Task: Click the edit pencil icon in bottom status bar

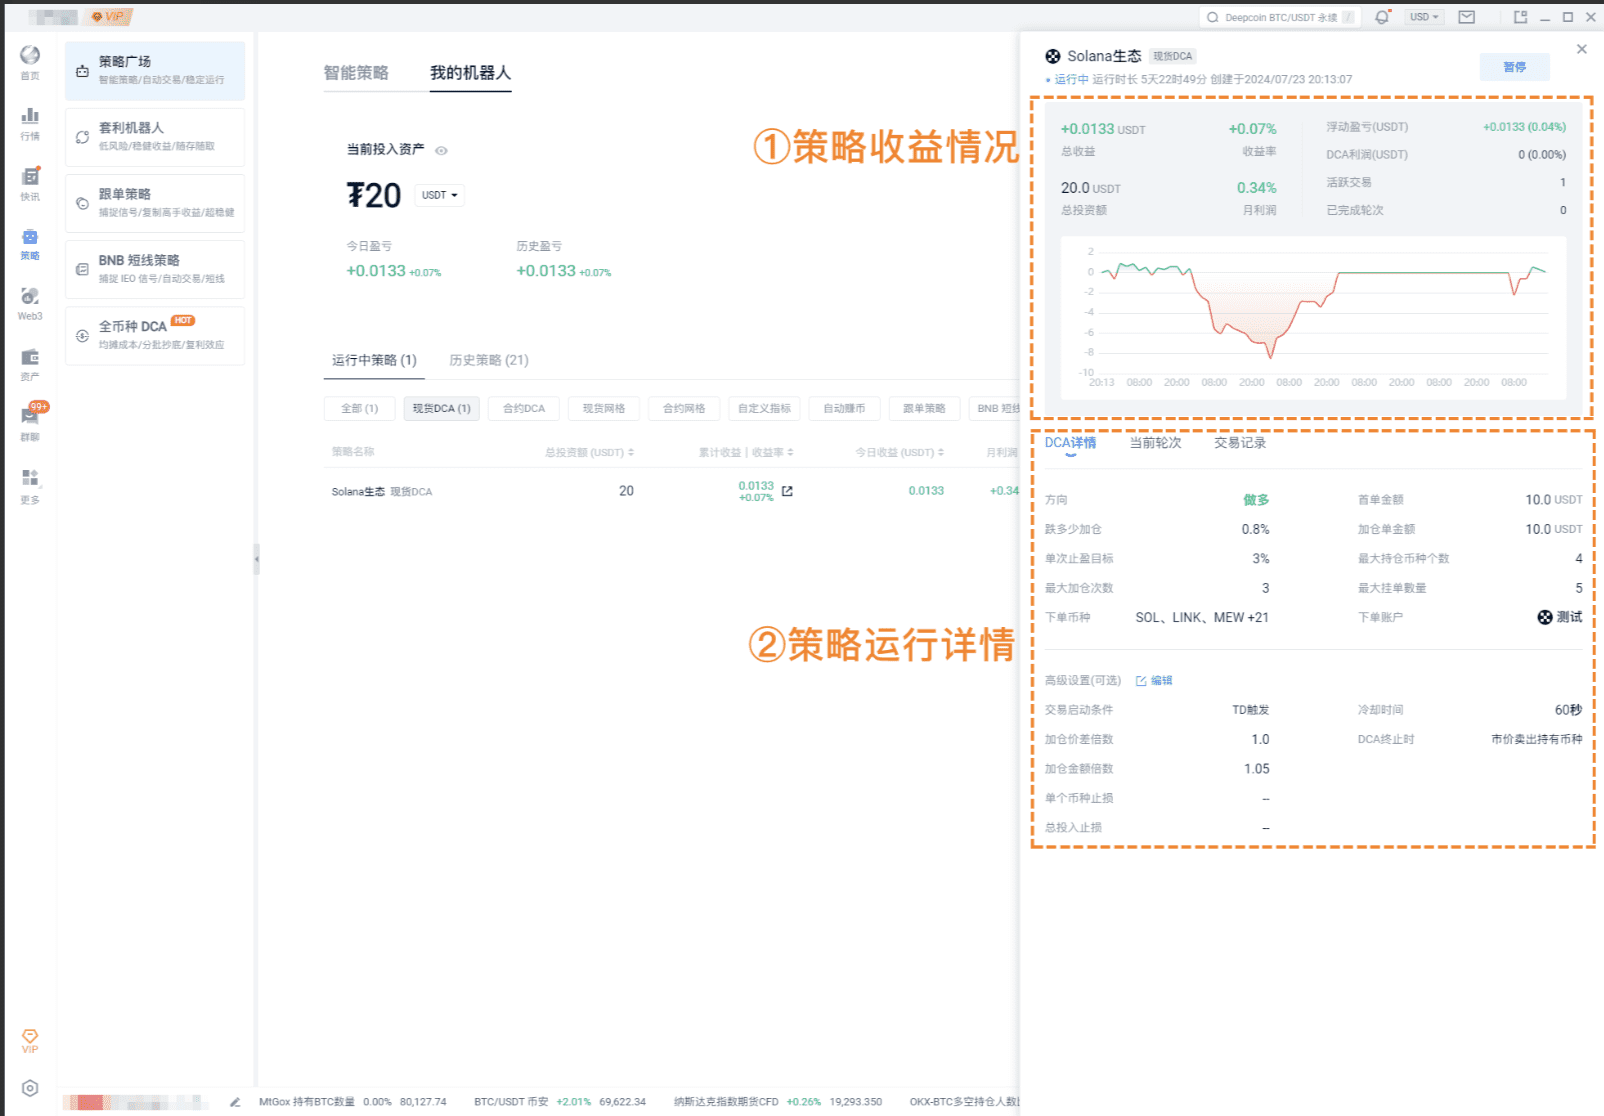Action: pos(235,1102)
